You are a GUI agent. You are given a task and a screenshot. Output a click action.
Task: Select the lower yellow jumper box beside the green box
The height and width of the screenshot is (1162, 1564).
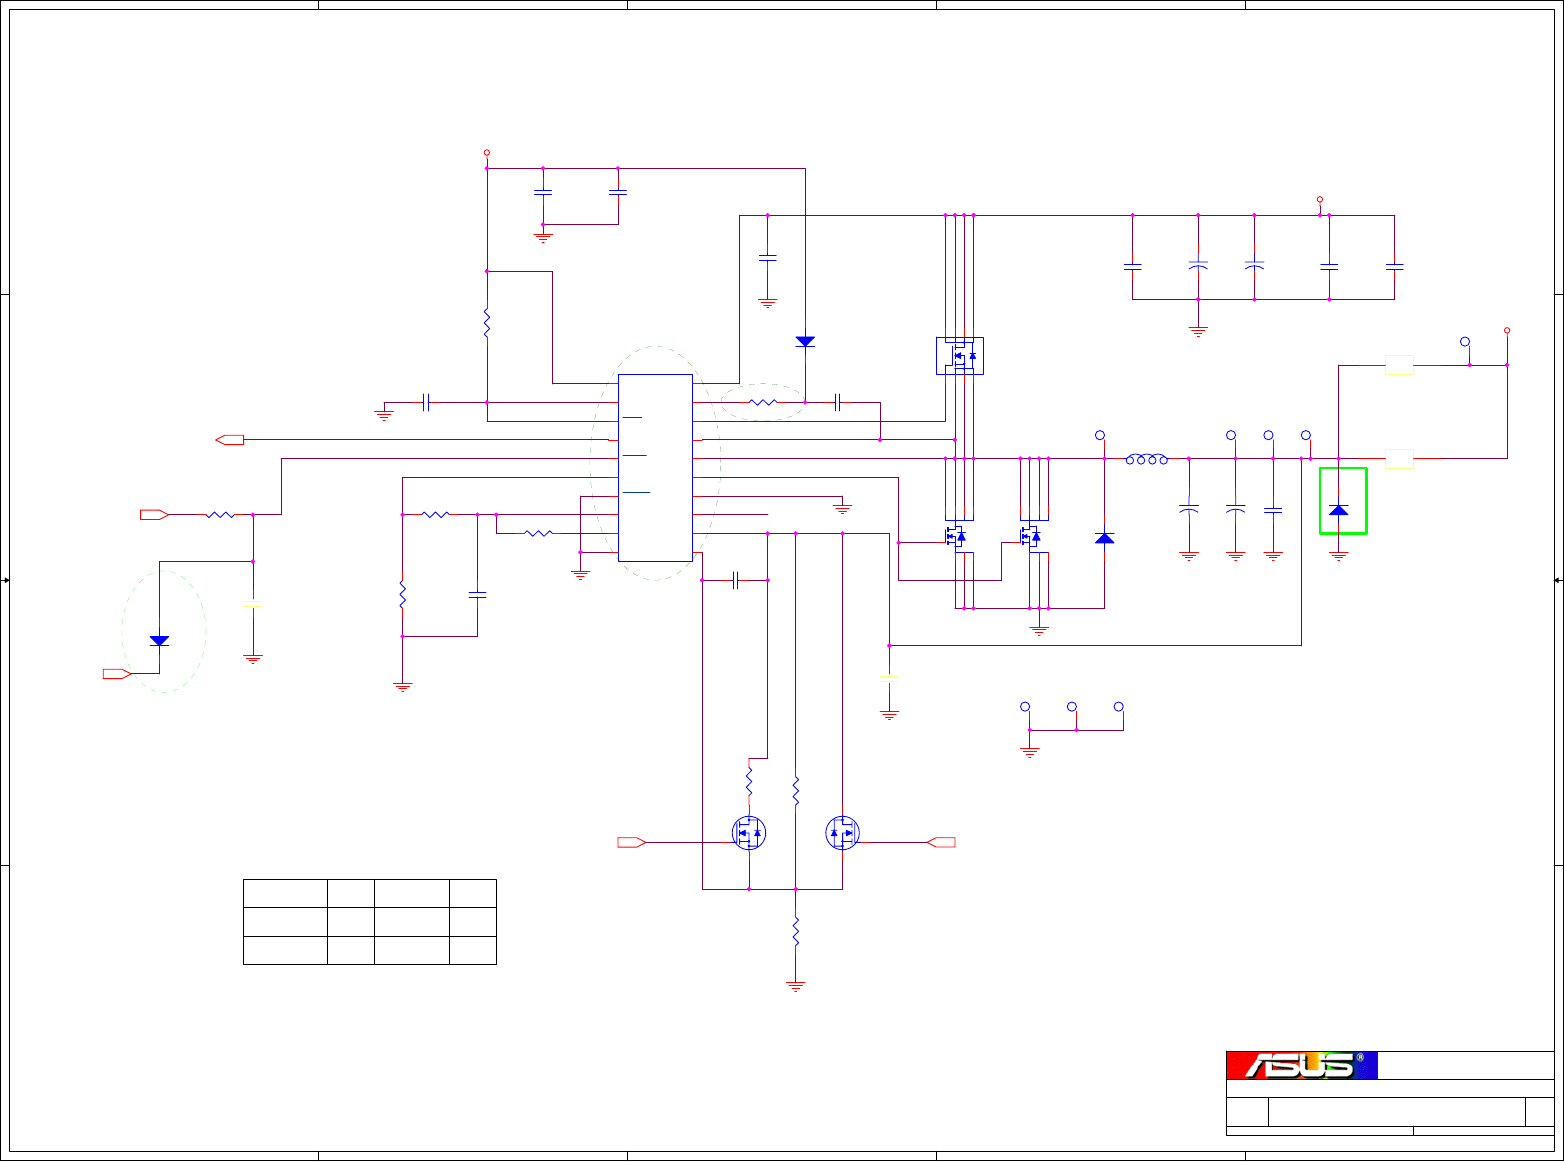tap(1399, 459)
